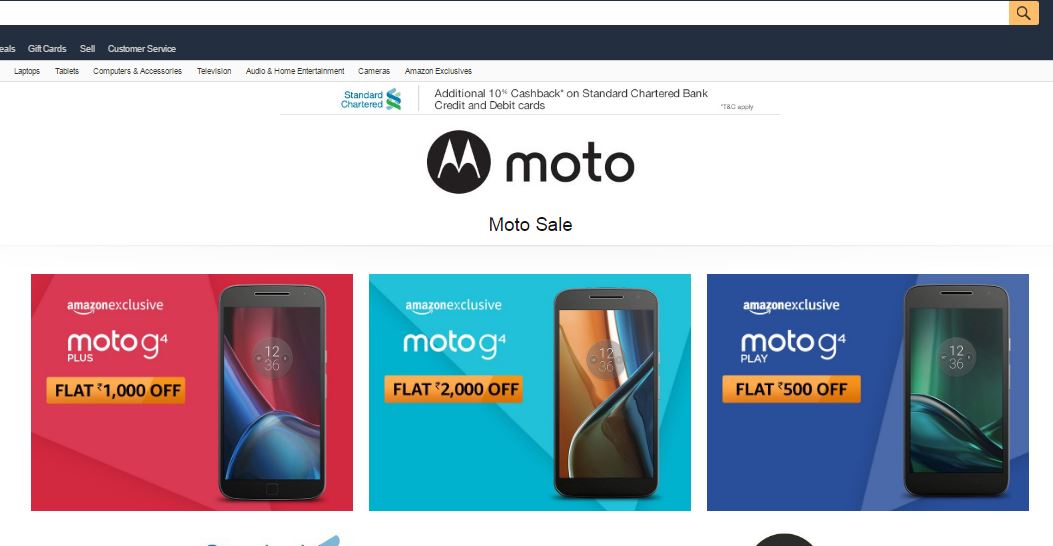Viewport: 1053px width, 546px height.
Task: Open the Moto G4 Plus red banner
Action: point(192,392)
